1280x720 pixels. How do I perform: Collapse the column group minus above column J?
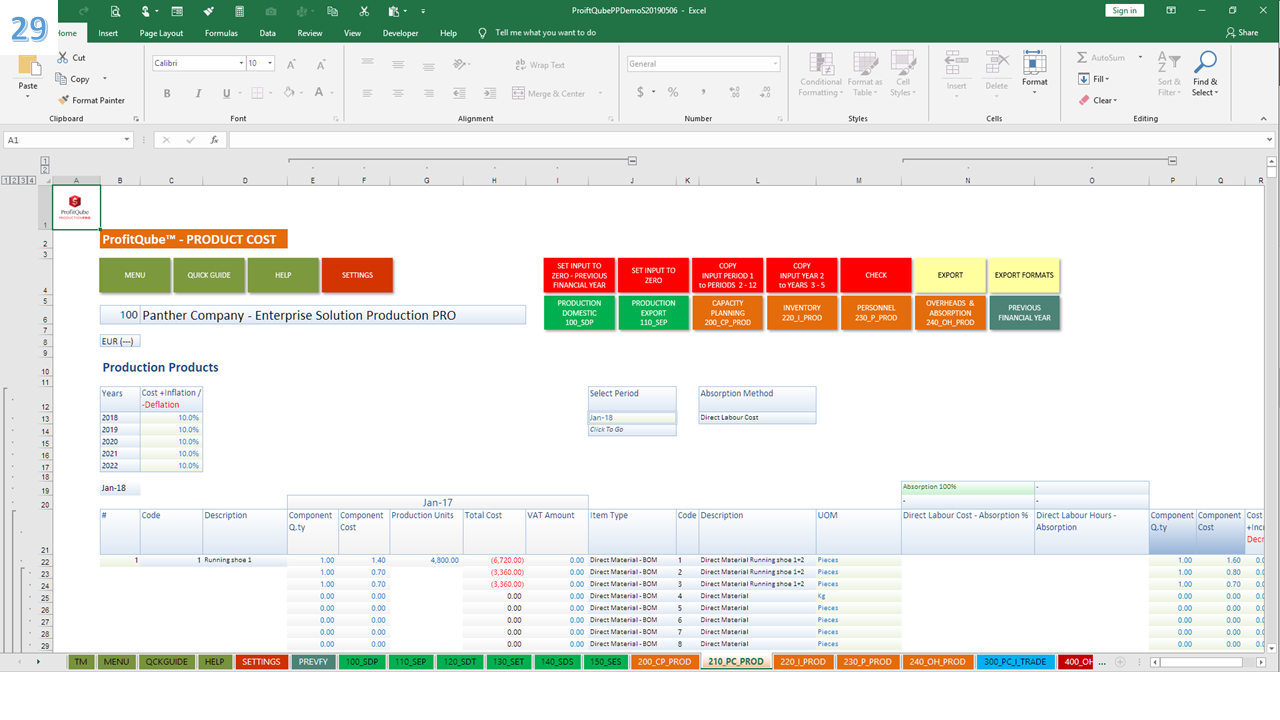tap(632, 160)
